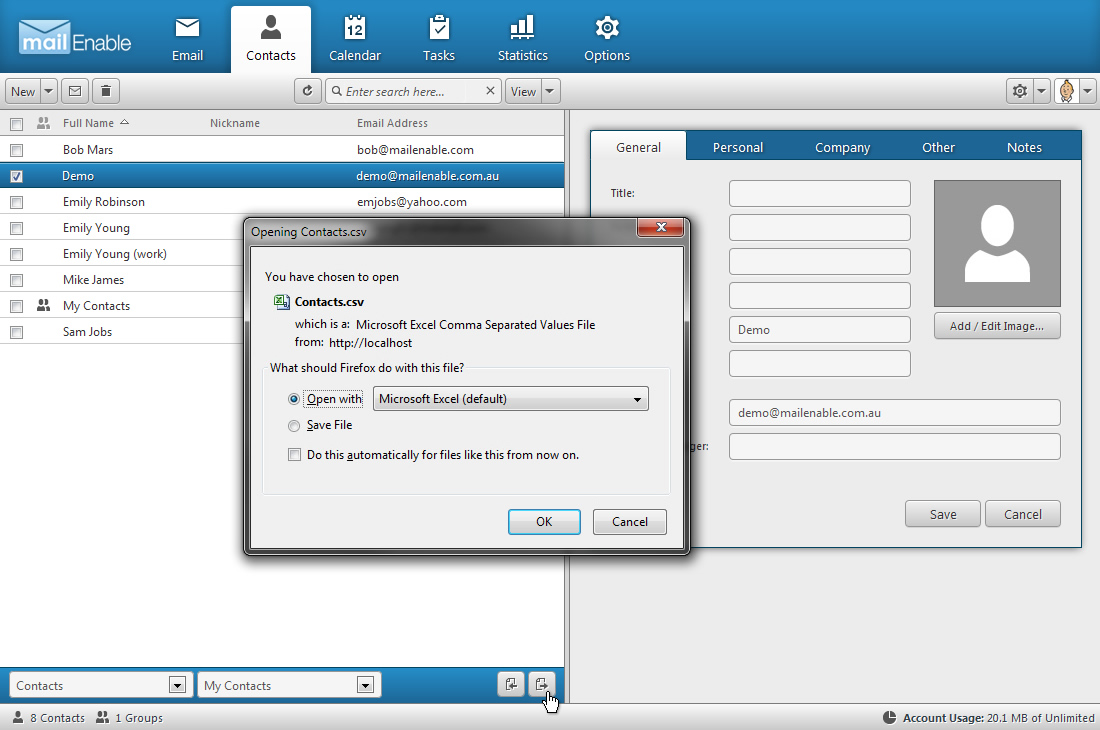Select the Save File radio option
1100x730 pixels.
[294, 426]
